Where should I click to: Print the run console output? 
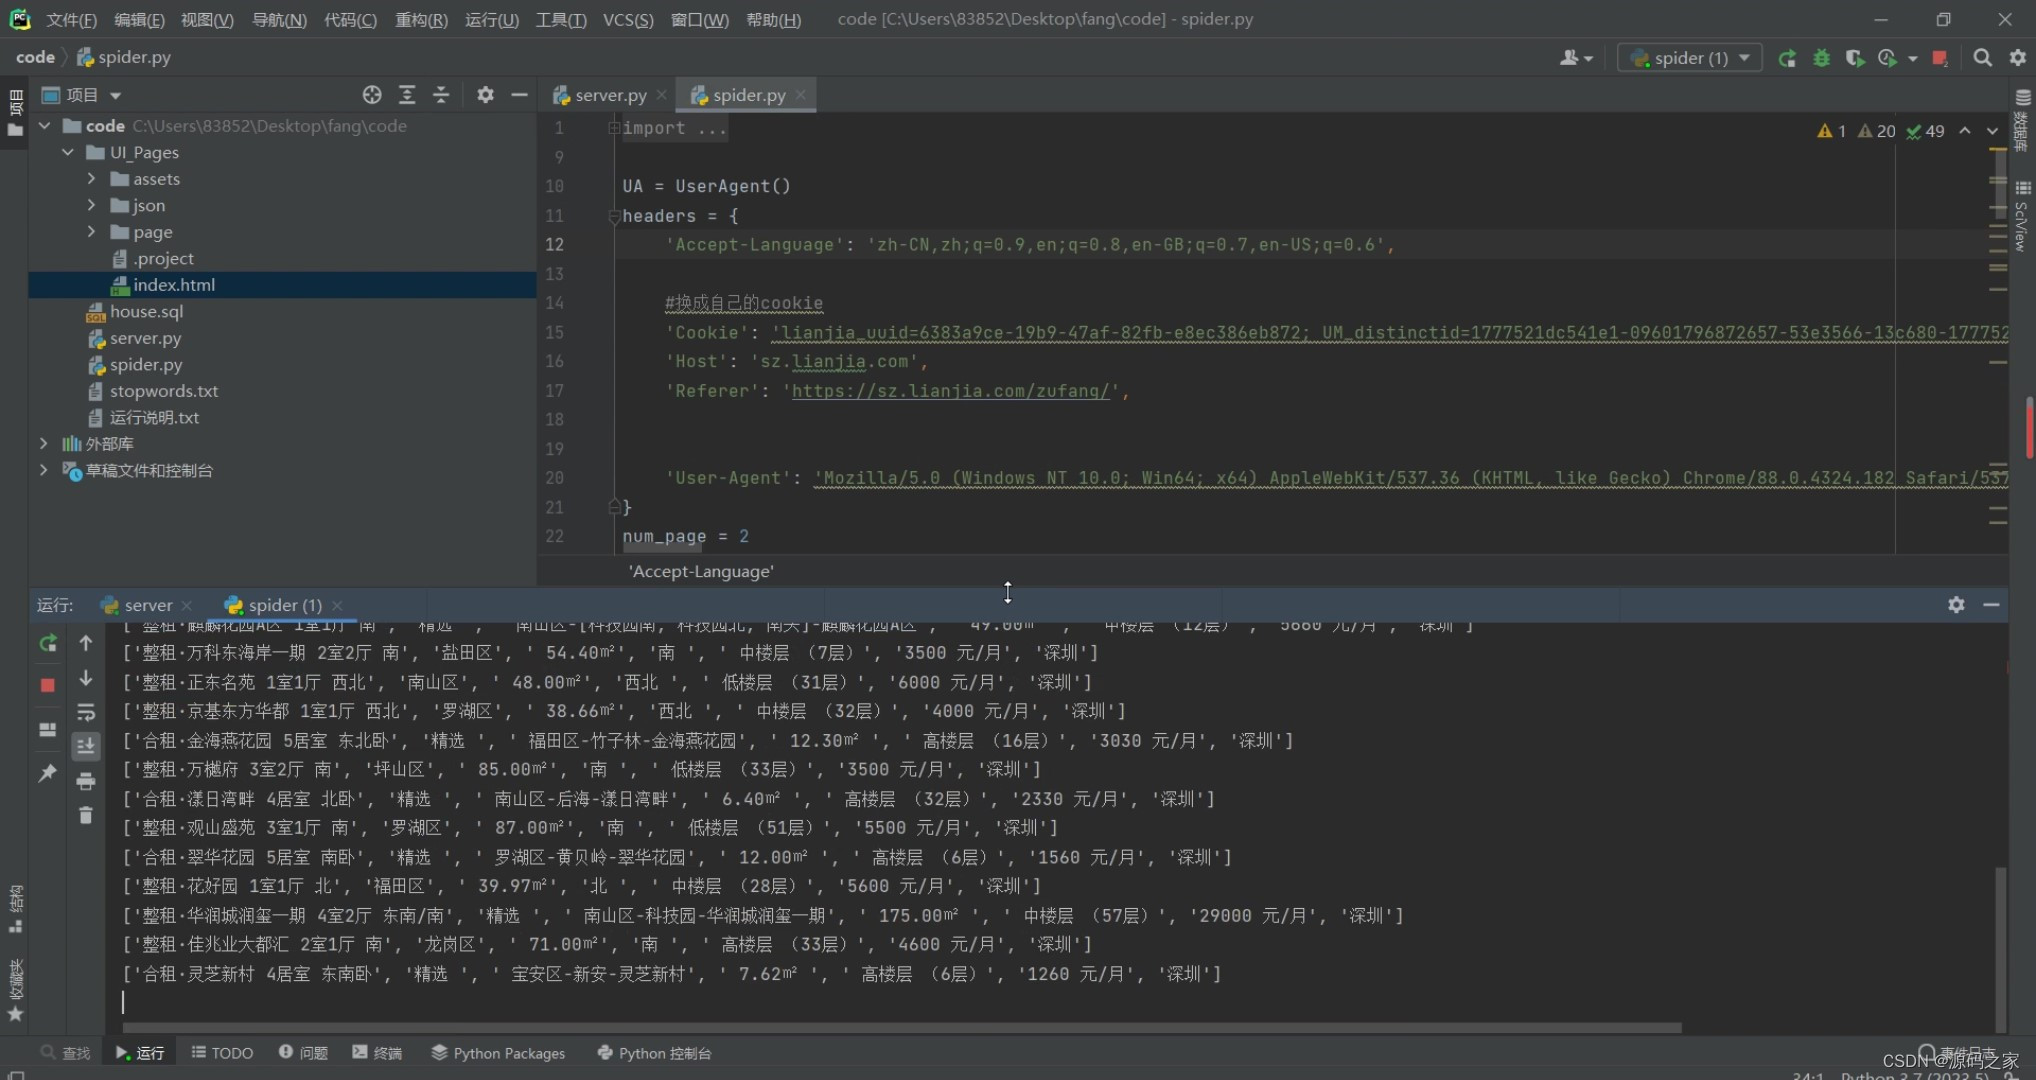click(x=86, y=781)
